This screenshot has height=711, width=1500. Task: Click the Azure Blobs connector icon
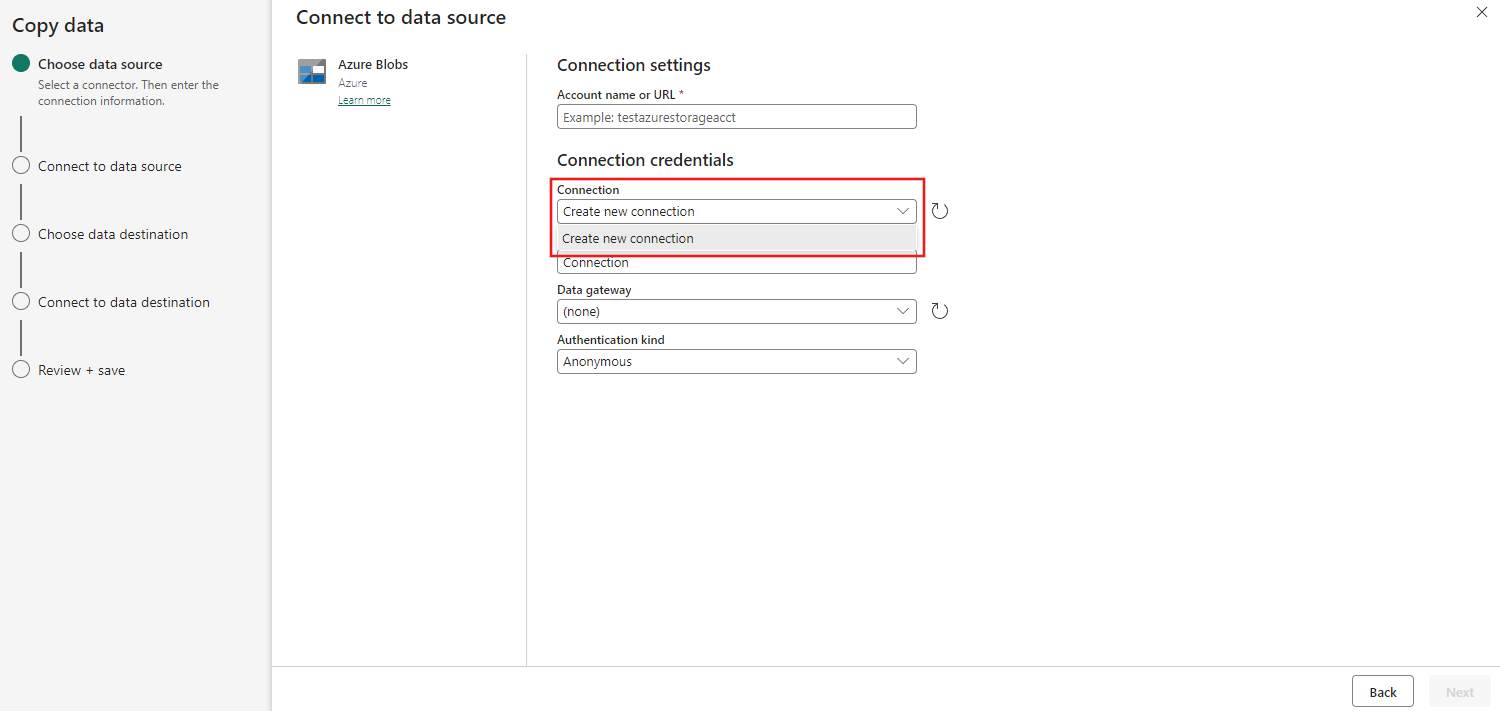(x=312, y=72)
